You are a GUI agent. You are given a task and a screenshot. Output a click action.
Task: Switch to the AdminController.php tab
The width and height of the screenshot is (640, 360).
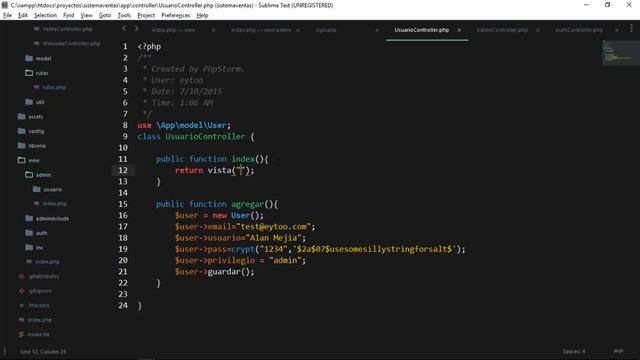(x=502, y=30)
